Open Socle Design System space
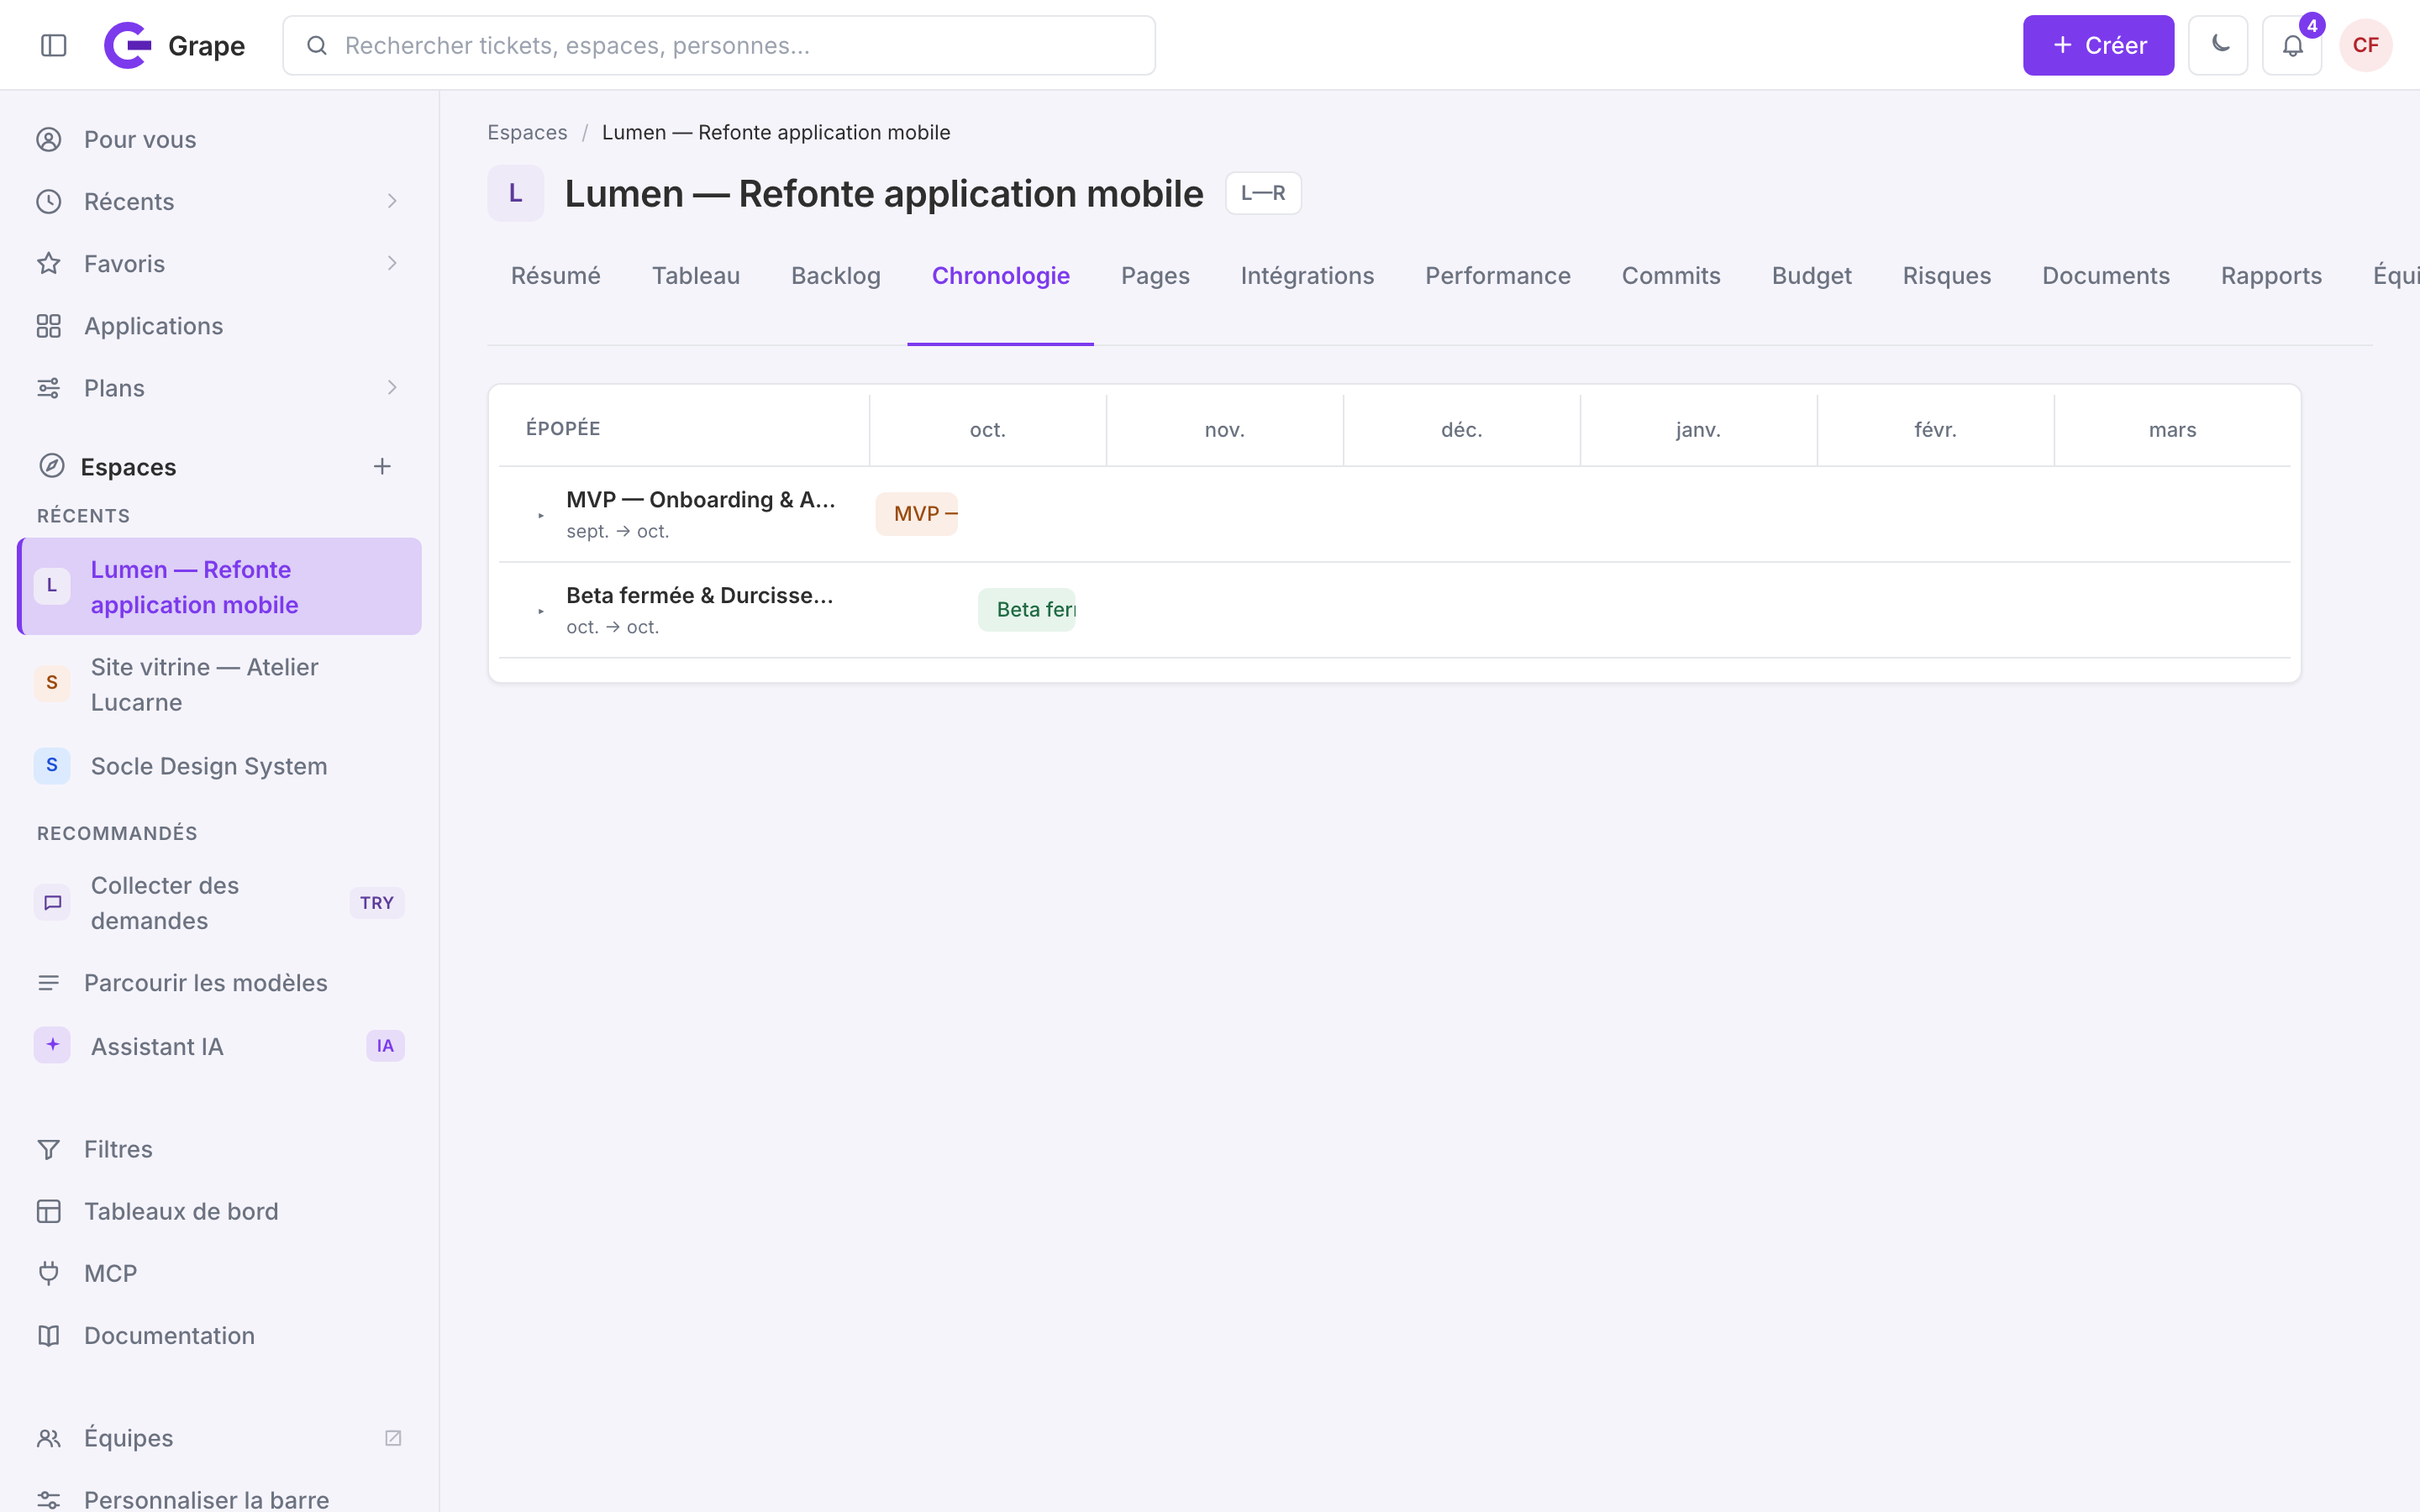This screenshot has height=1512, width=2420. [219, 765]
